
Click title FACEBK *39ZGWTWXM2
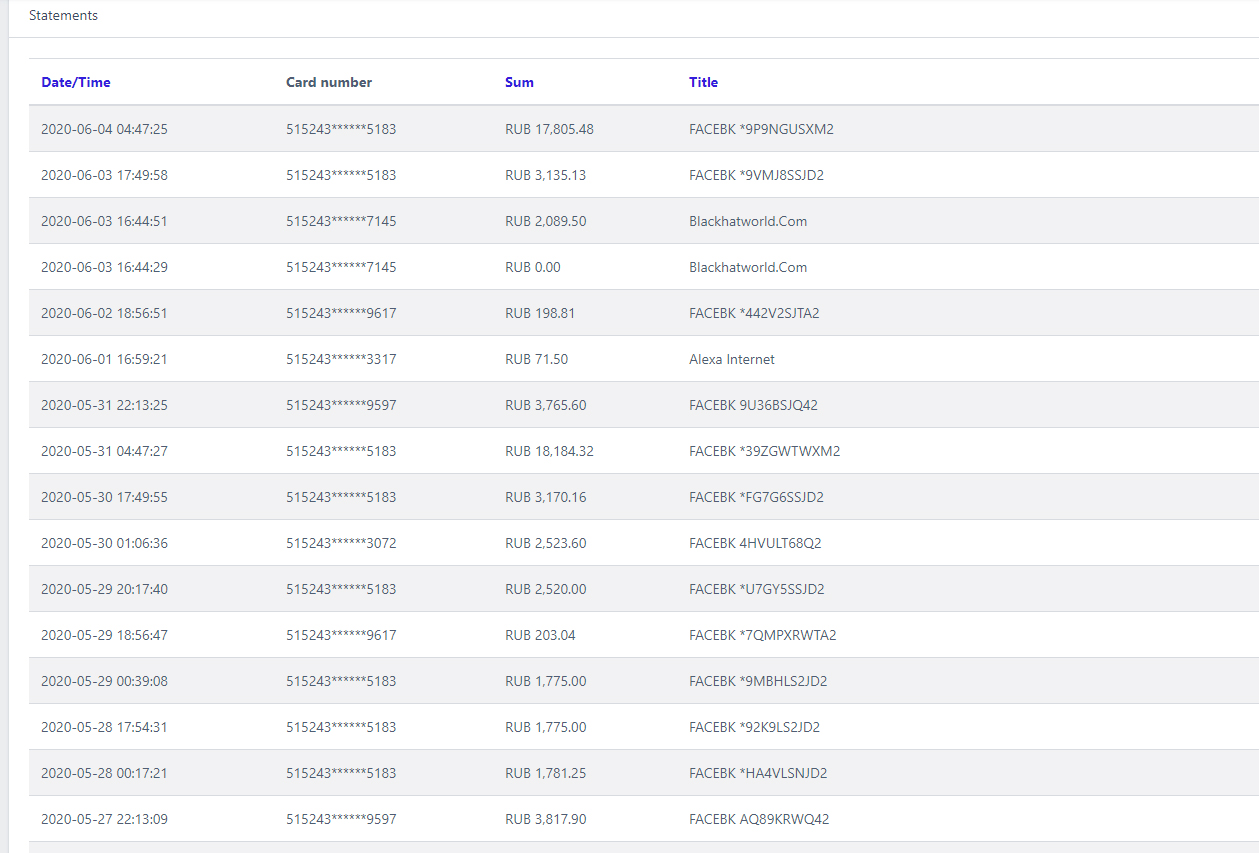pos(764,451)
